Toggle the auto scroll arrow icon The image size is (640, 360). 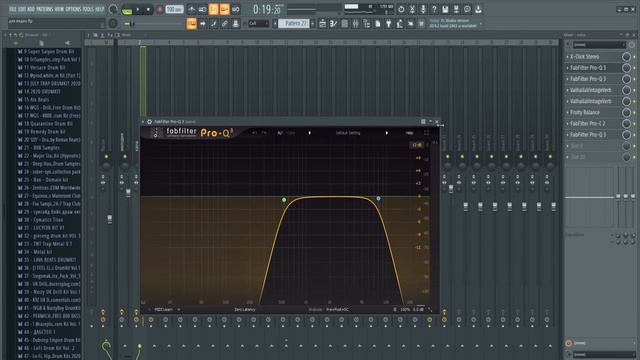click(202, 24)
